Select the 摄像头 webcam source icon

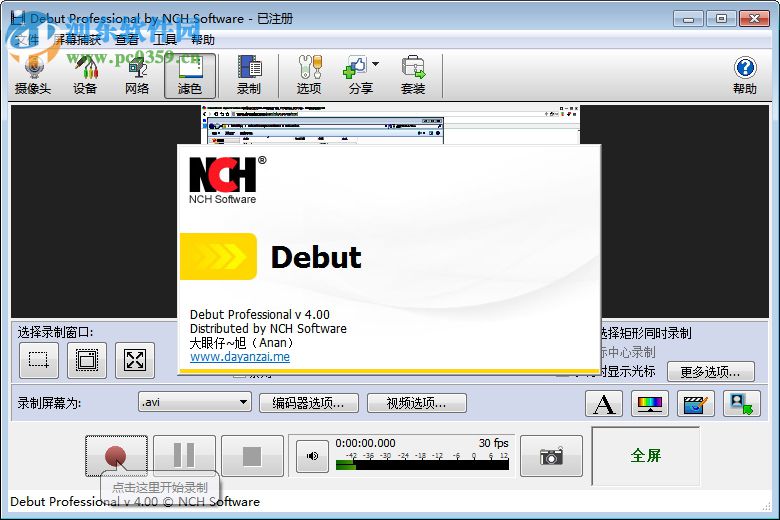33,76
